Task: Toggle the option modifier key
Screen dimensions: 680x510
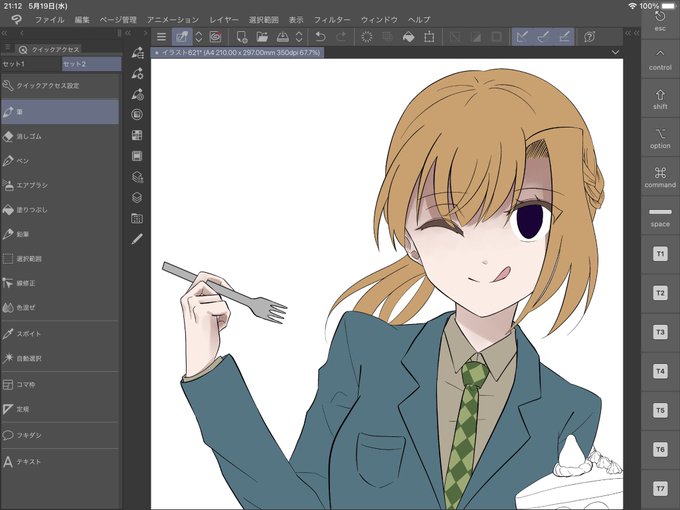Action: (660, 138)
